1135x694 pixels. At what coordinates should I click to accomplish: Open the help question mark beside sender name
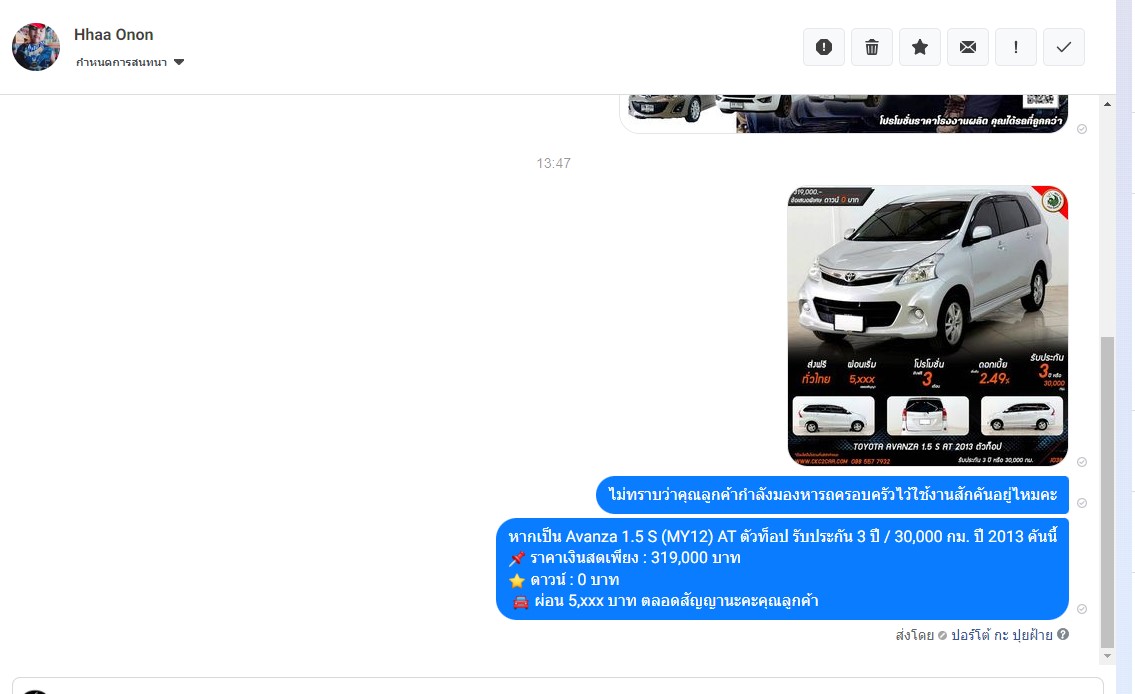(x=1063, y=634)
